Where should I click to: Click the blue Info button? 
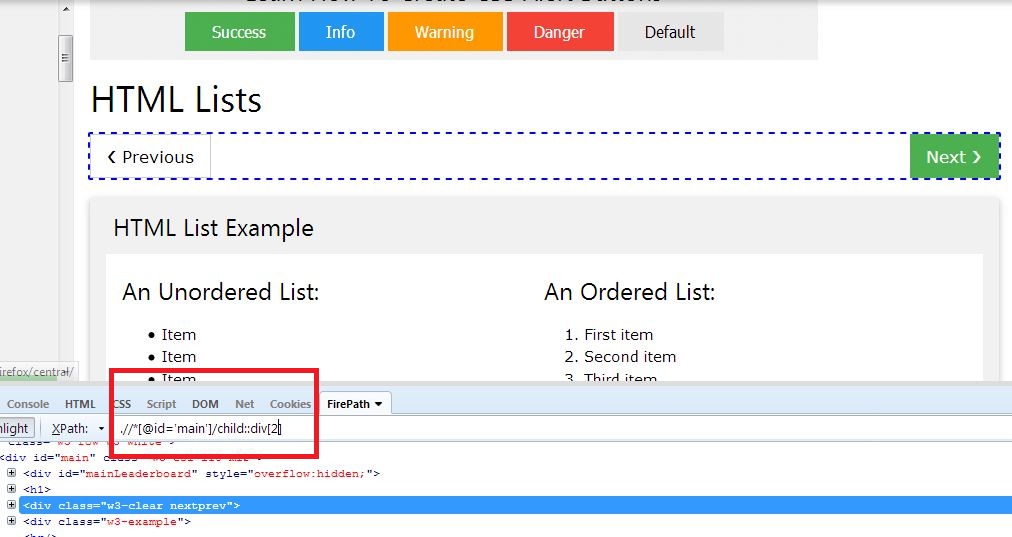coord(341,32)
